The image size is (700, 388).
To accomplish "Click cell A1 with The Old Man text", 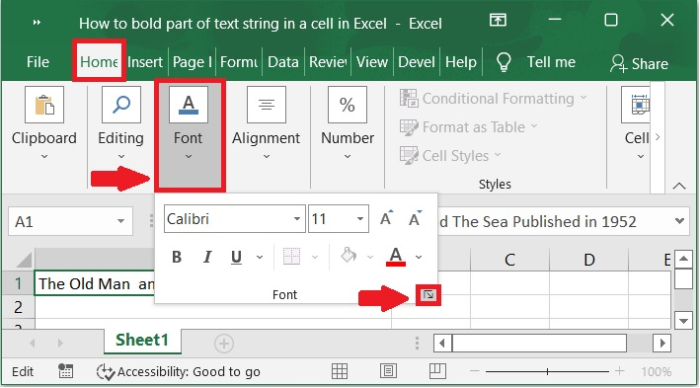I will coord(95,283).
